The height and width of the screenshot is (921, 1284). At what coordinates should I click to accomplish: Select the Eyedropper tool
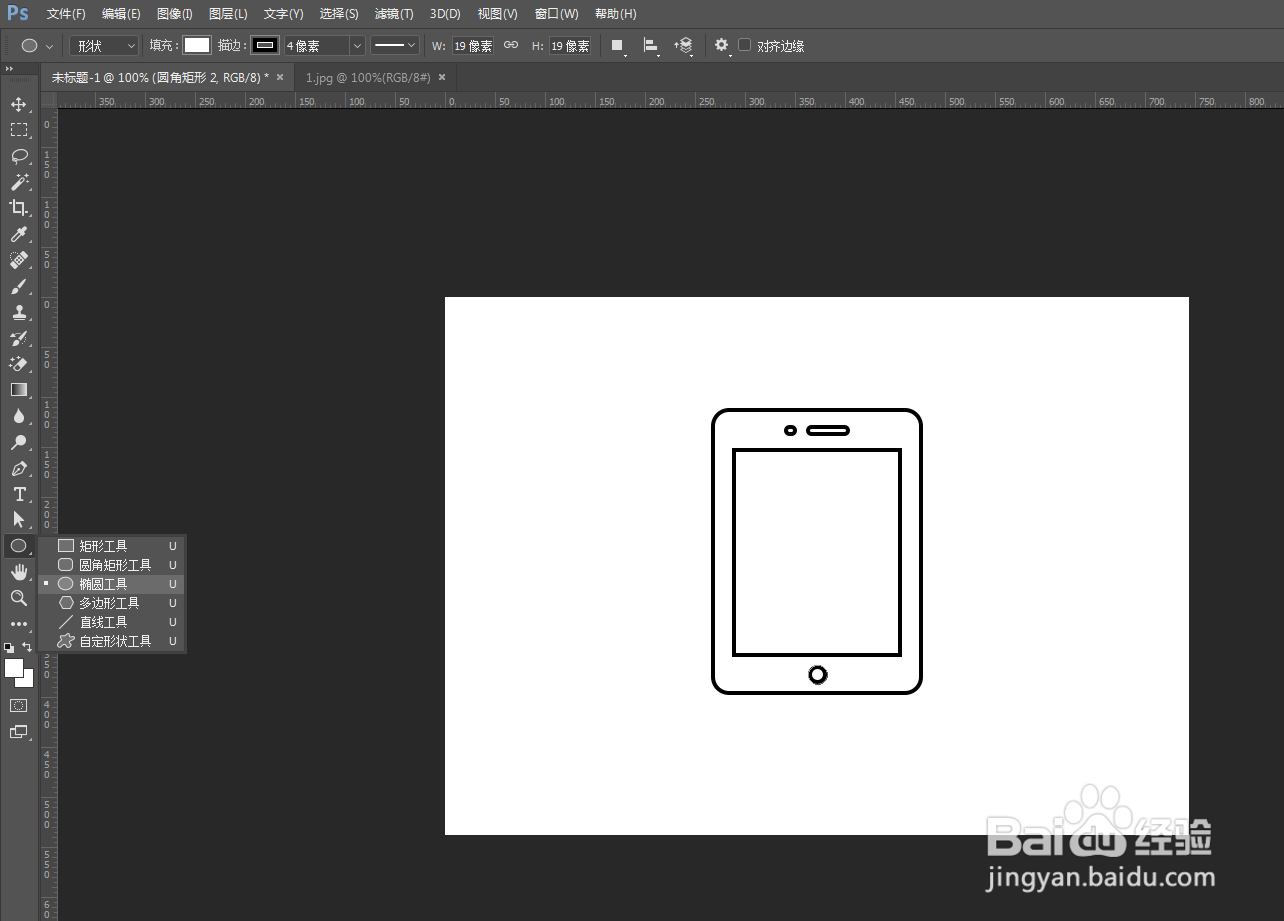(19, 234)
